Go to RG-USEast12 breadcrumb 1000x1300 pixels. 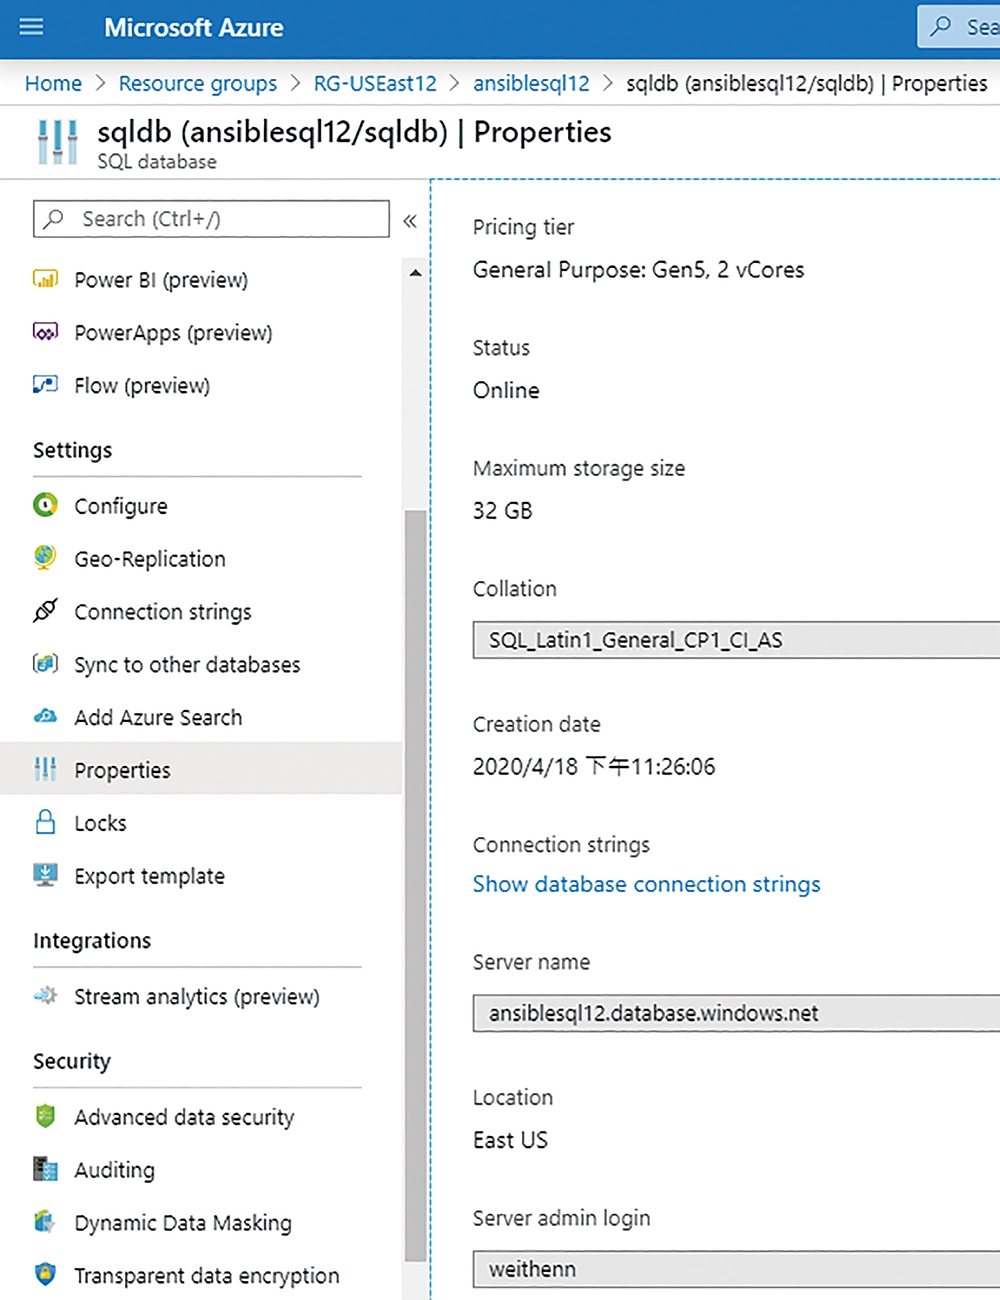(x=375, y=83)
